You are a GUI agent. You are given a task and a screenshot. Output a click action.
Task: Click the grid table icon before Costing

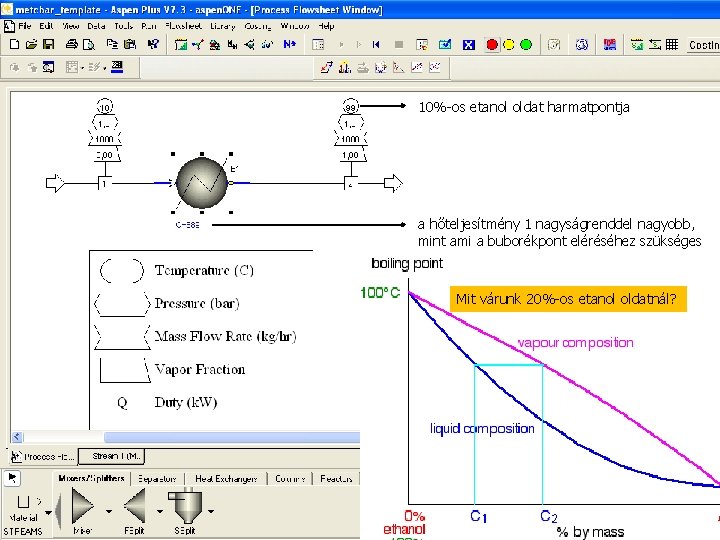[672, 45]
